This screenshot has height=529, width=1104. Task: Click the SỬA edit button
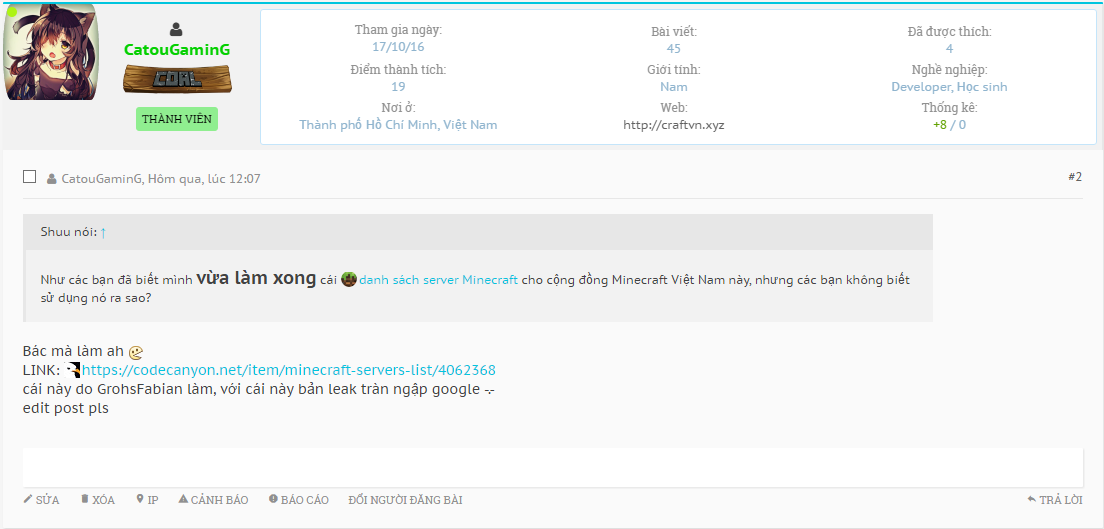(42, 500)
